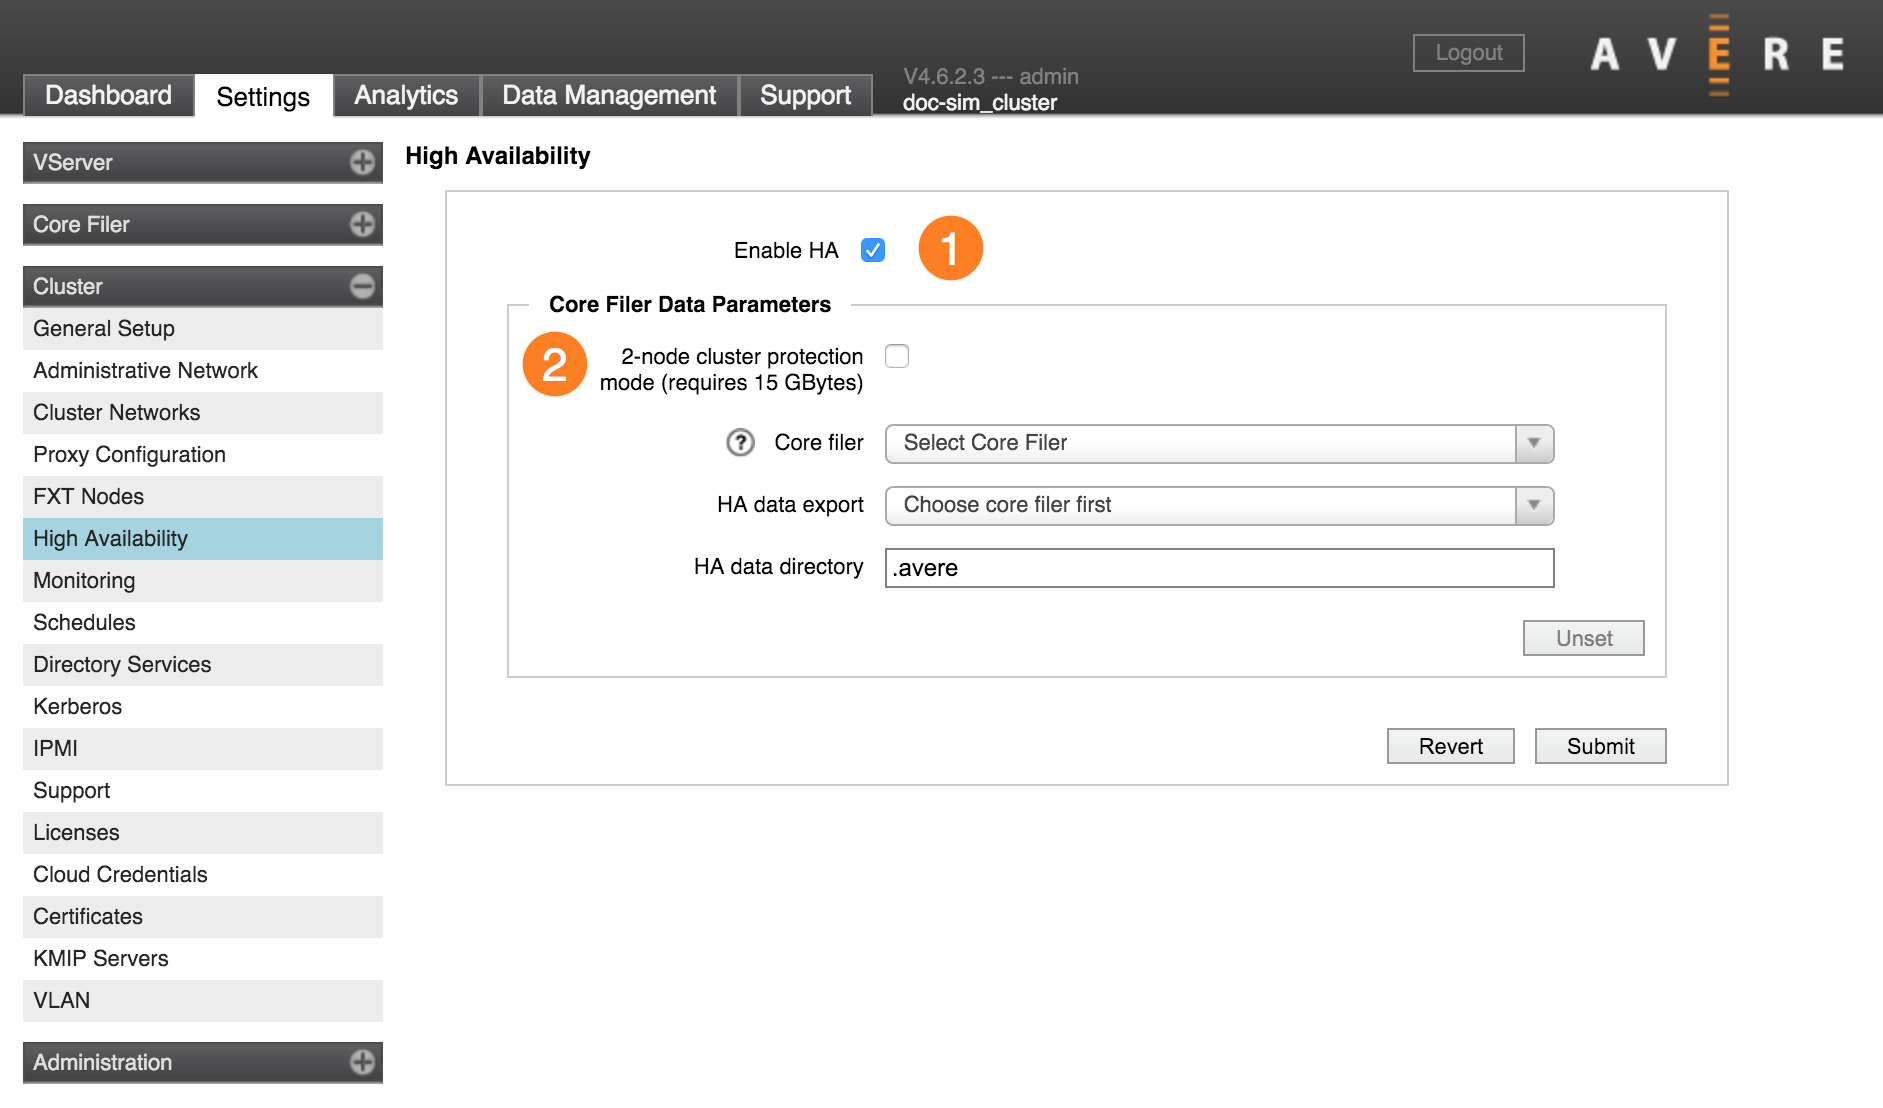Open the Core filer help question icon

(x=740, y=442)
